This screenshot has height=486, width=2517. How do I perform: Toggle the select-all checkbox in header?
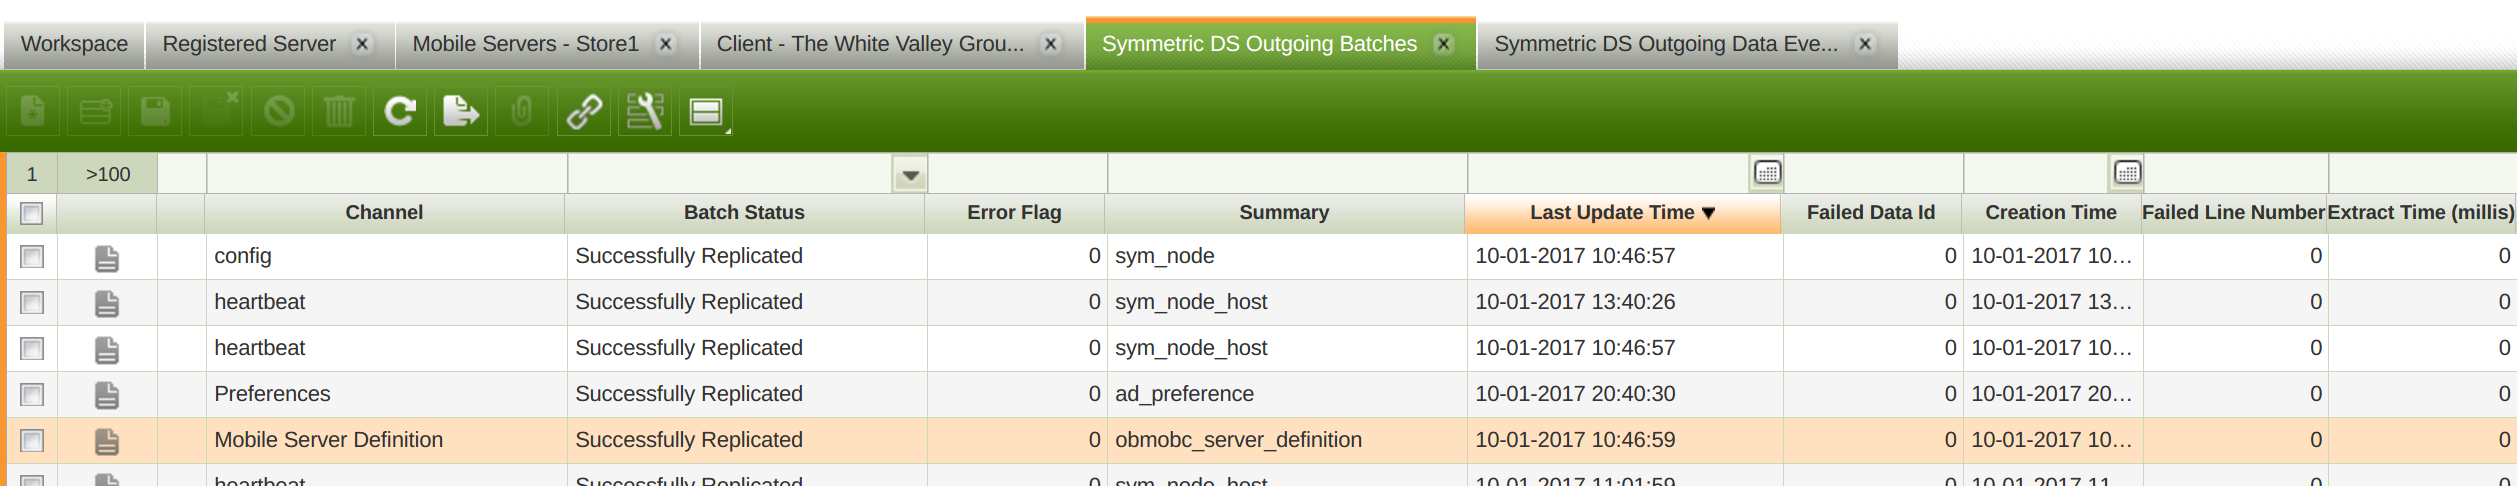pyautogui.click(x=32, y=213)
